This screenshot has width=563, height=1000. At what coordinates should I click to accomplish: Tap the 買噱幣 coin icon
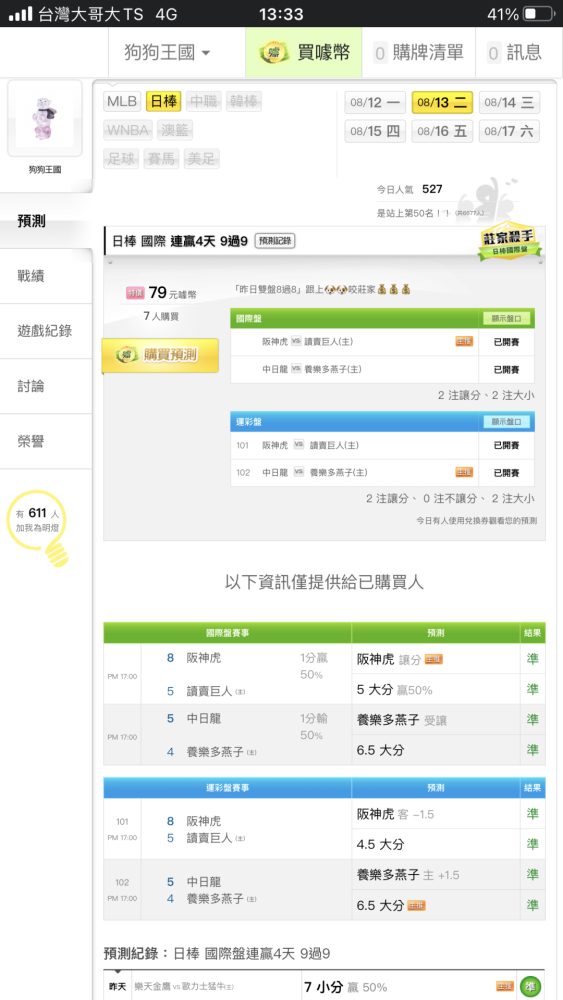coord(274,52)
